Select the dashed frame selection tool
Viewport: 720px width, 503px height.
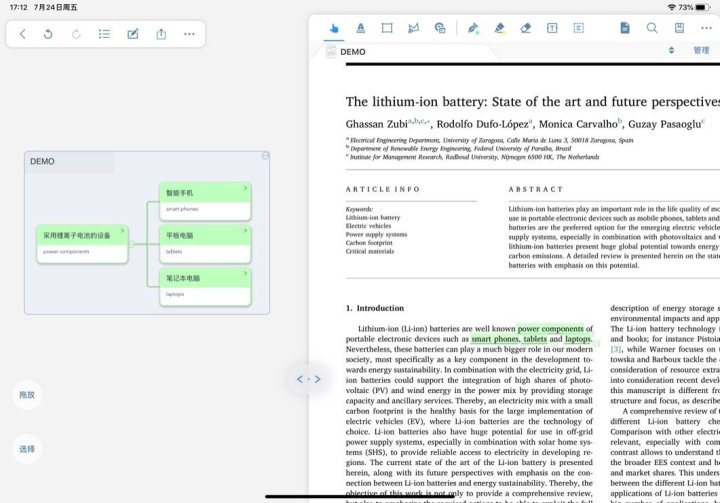pyautogui.click(x=579, y=28)
